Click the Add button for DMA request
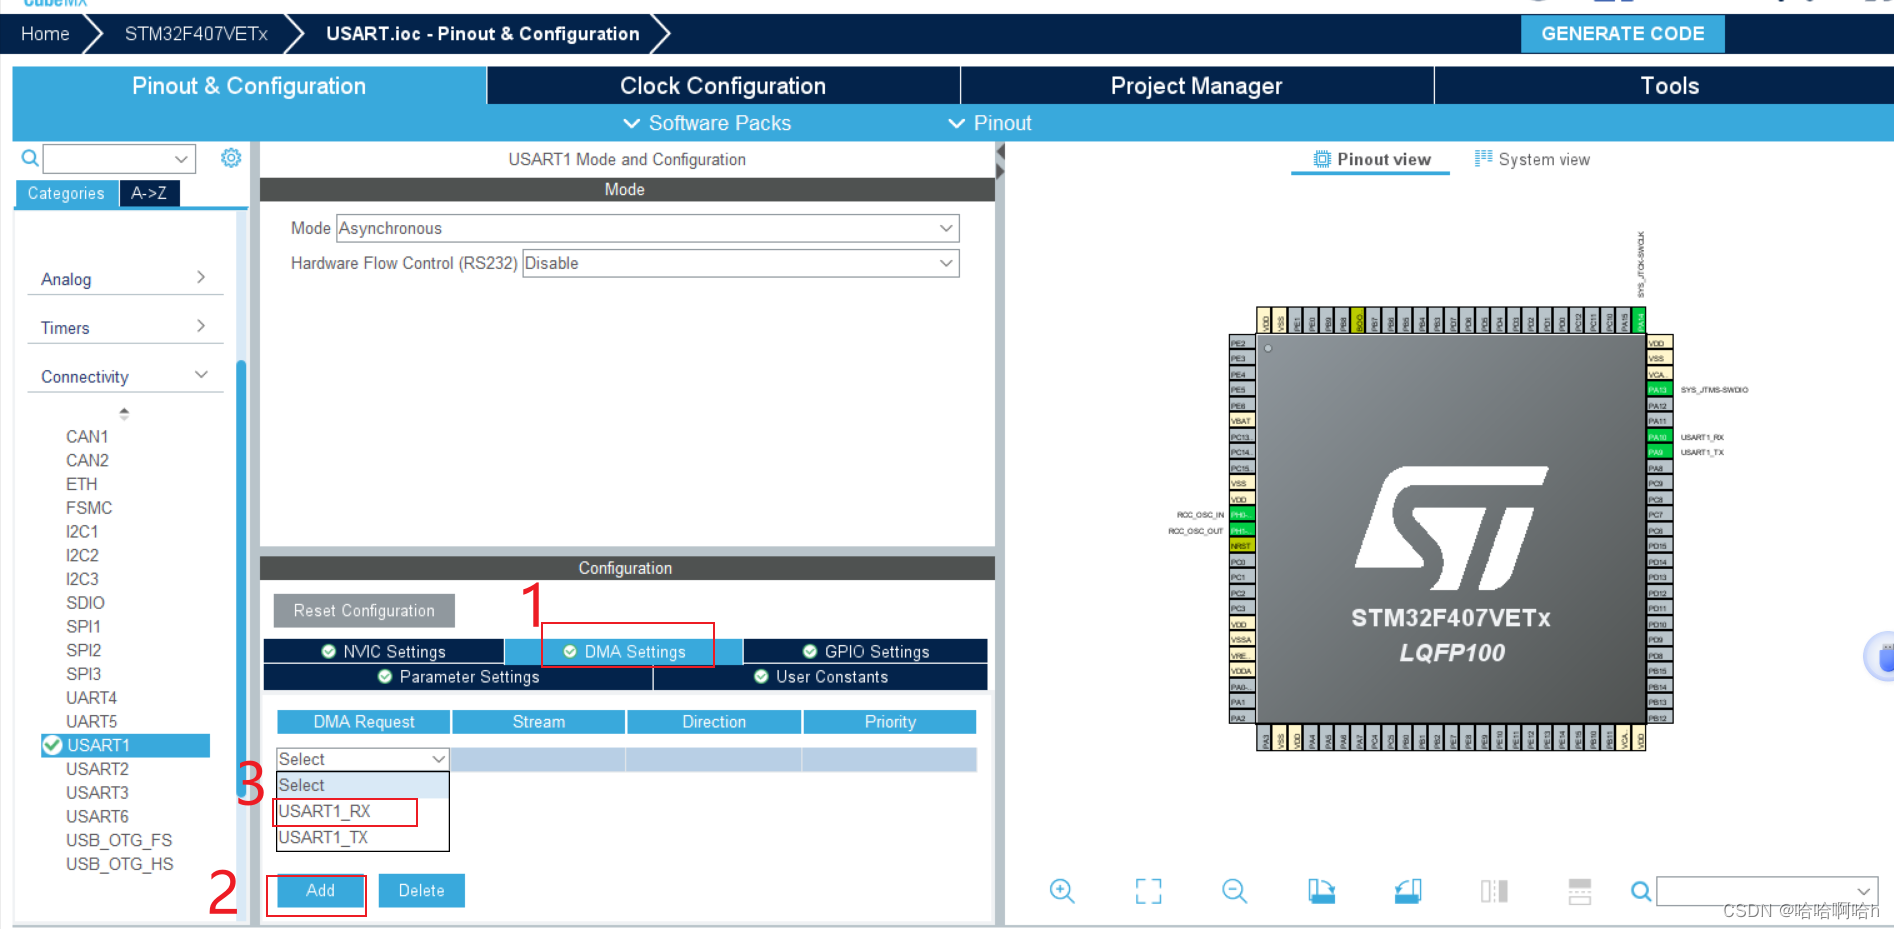Screen dimensions: 1894x929 click(x=320, y=891)
